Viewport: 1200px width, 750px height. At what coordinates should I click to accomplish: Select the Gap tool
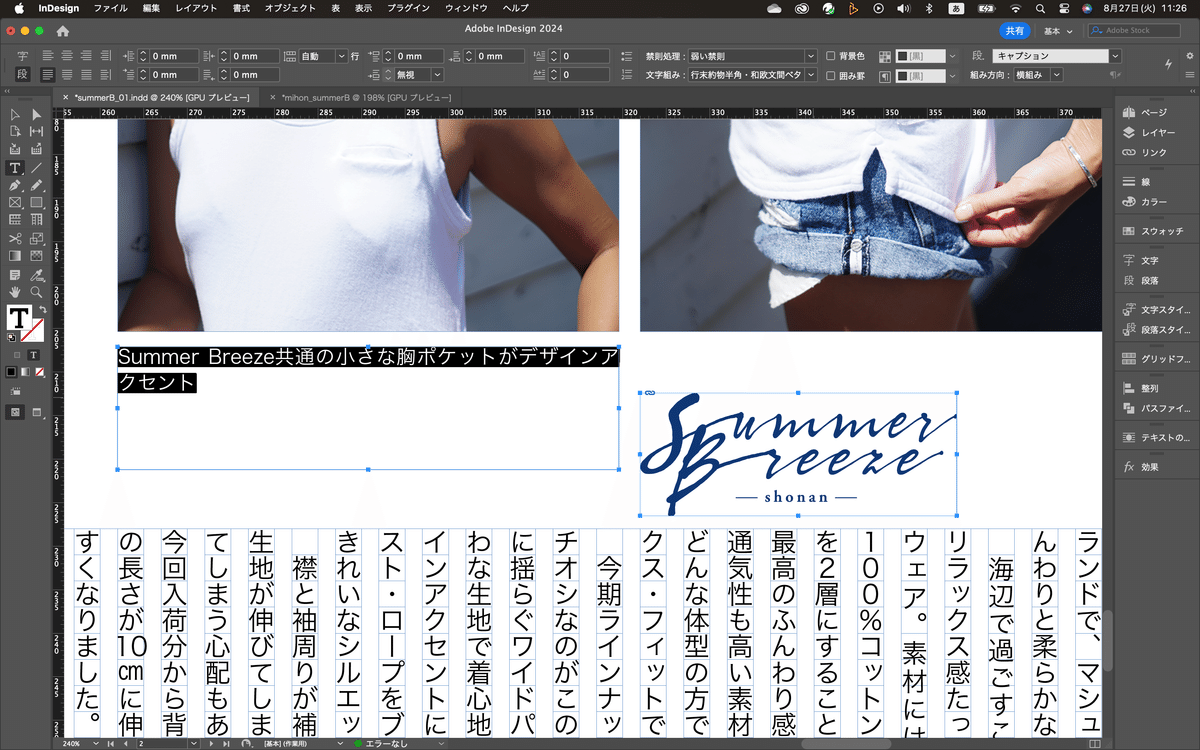click(x=37, y=132)
